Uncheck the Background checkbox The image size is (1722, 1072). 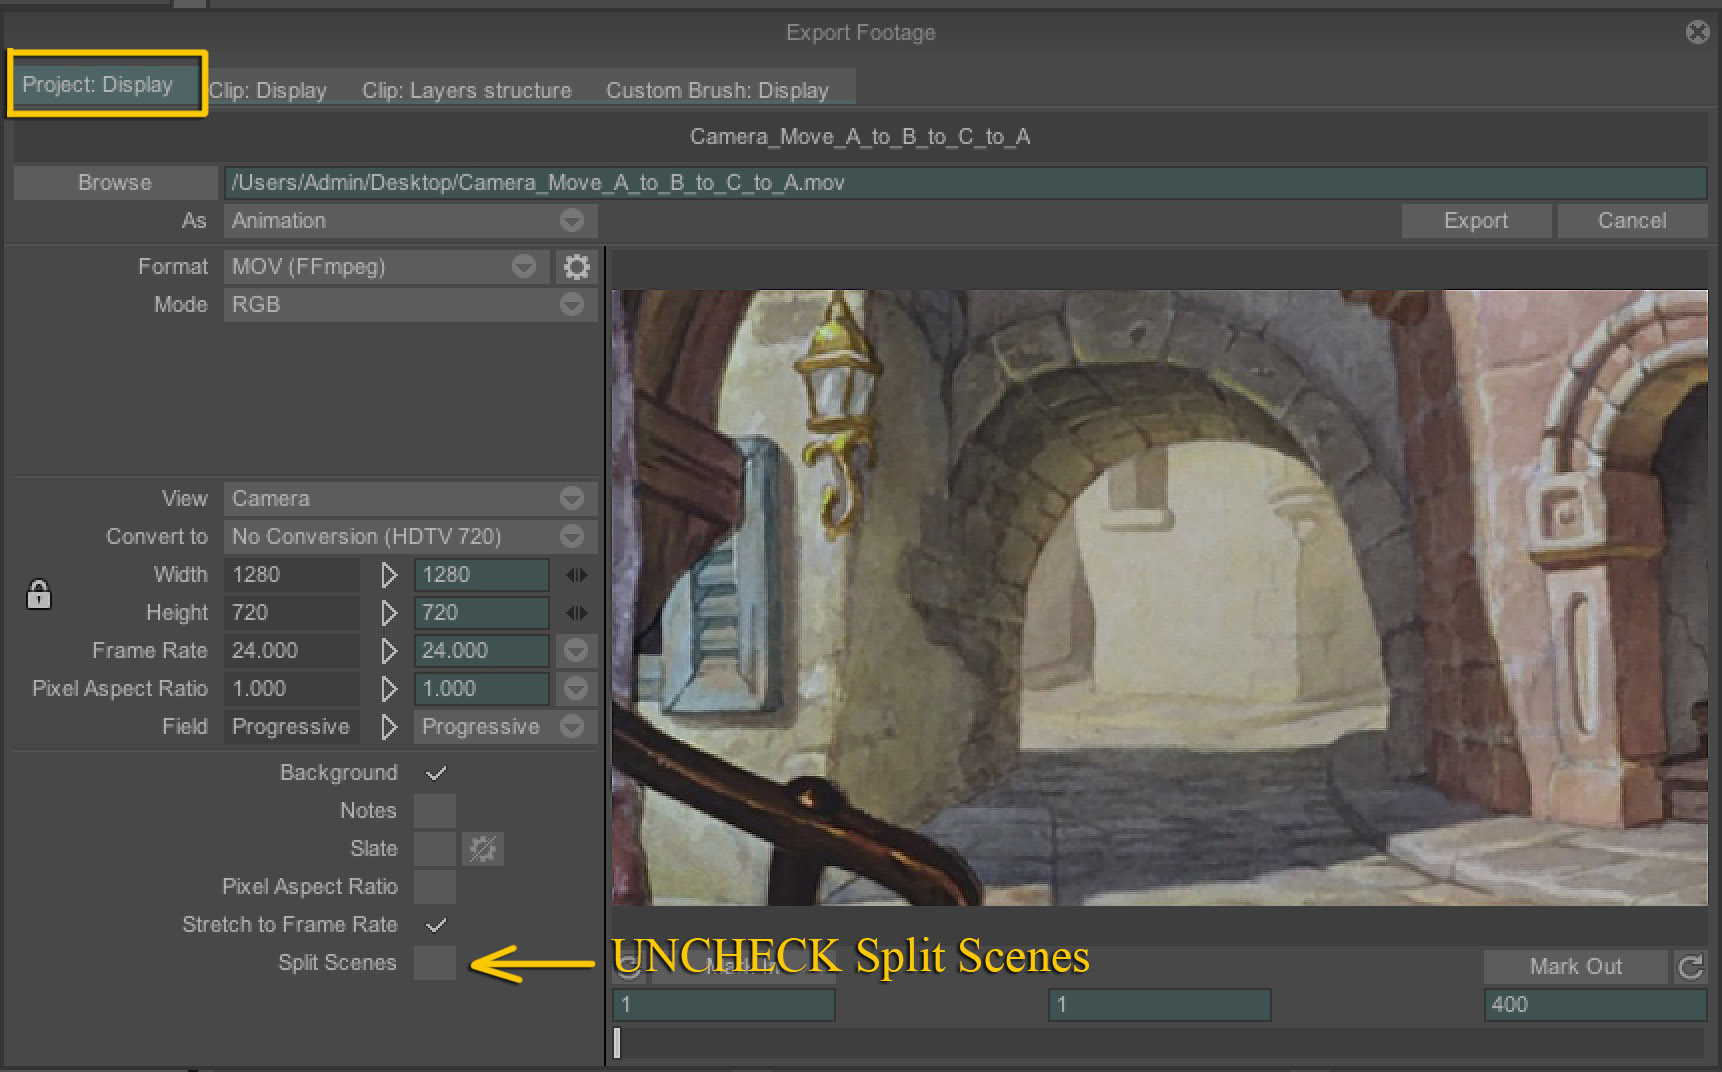436,773
